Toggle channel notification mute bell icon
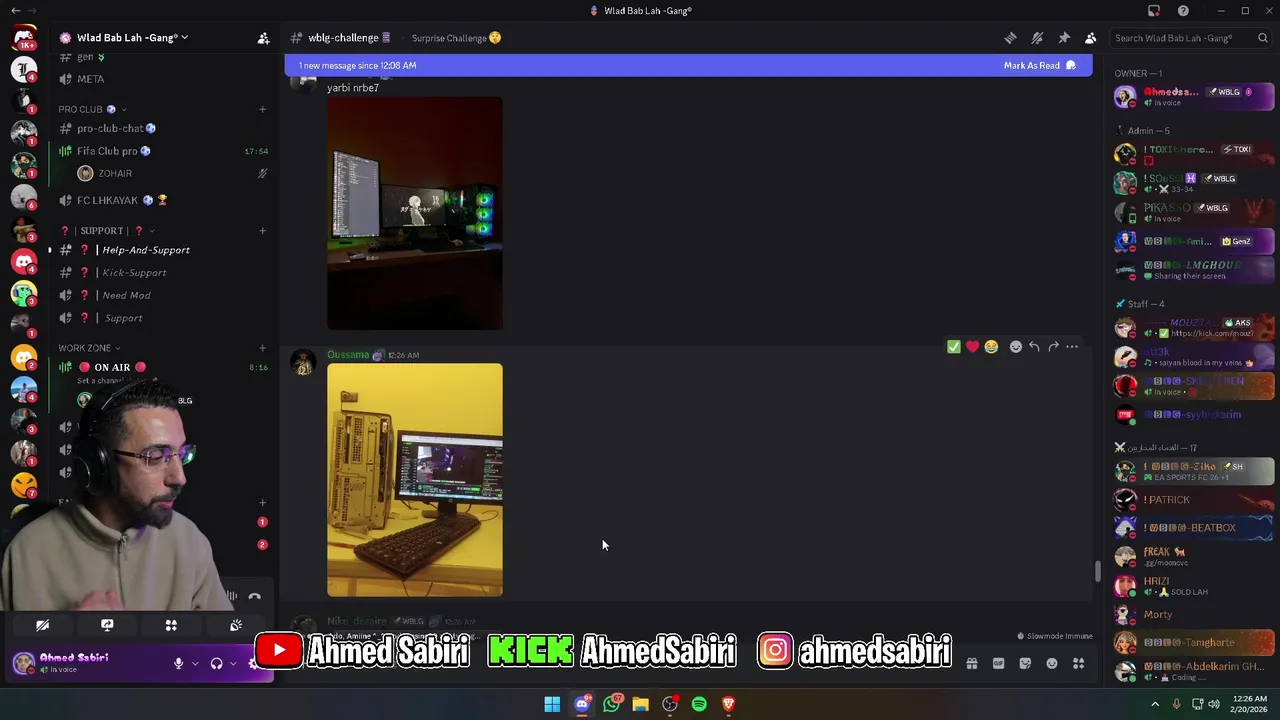The image size is (1280, 720). 1037,38
